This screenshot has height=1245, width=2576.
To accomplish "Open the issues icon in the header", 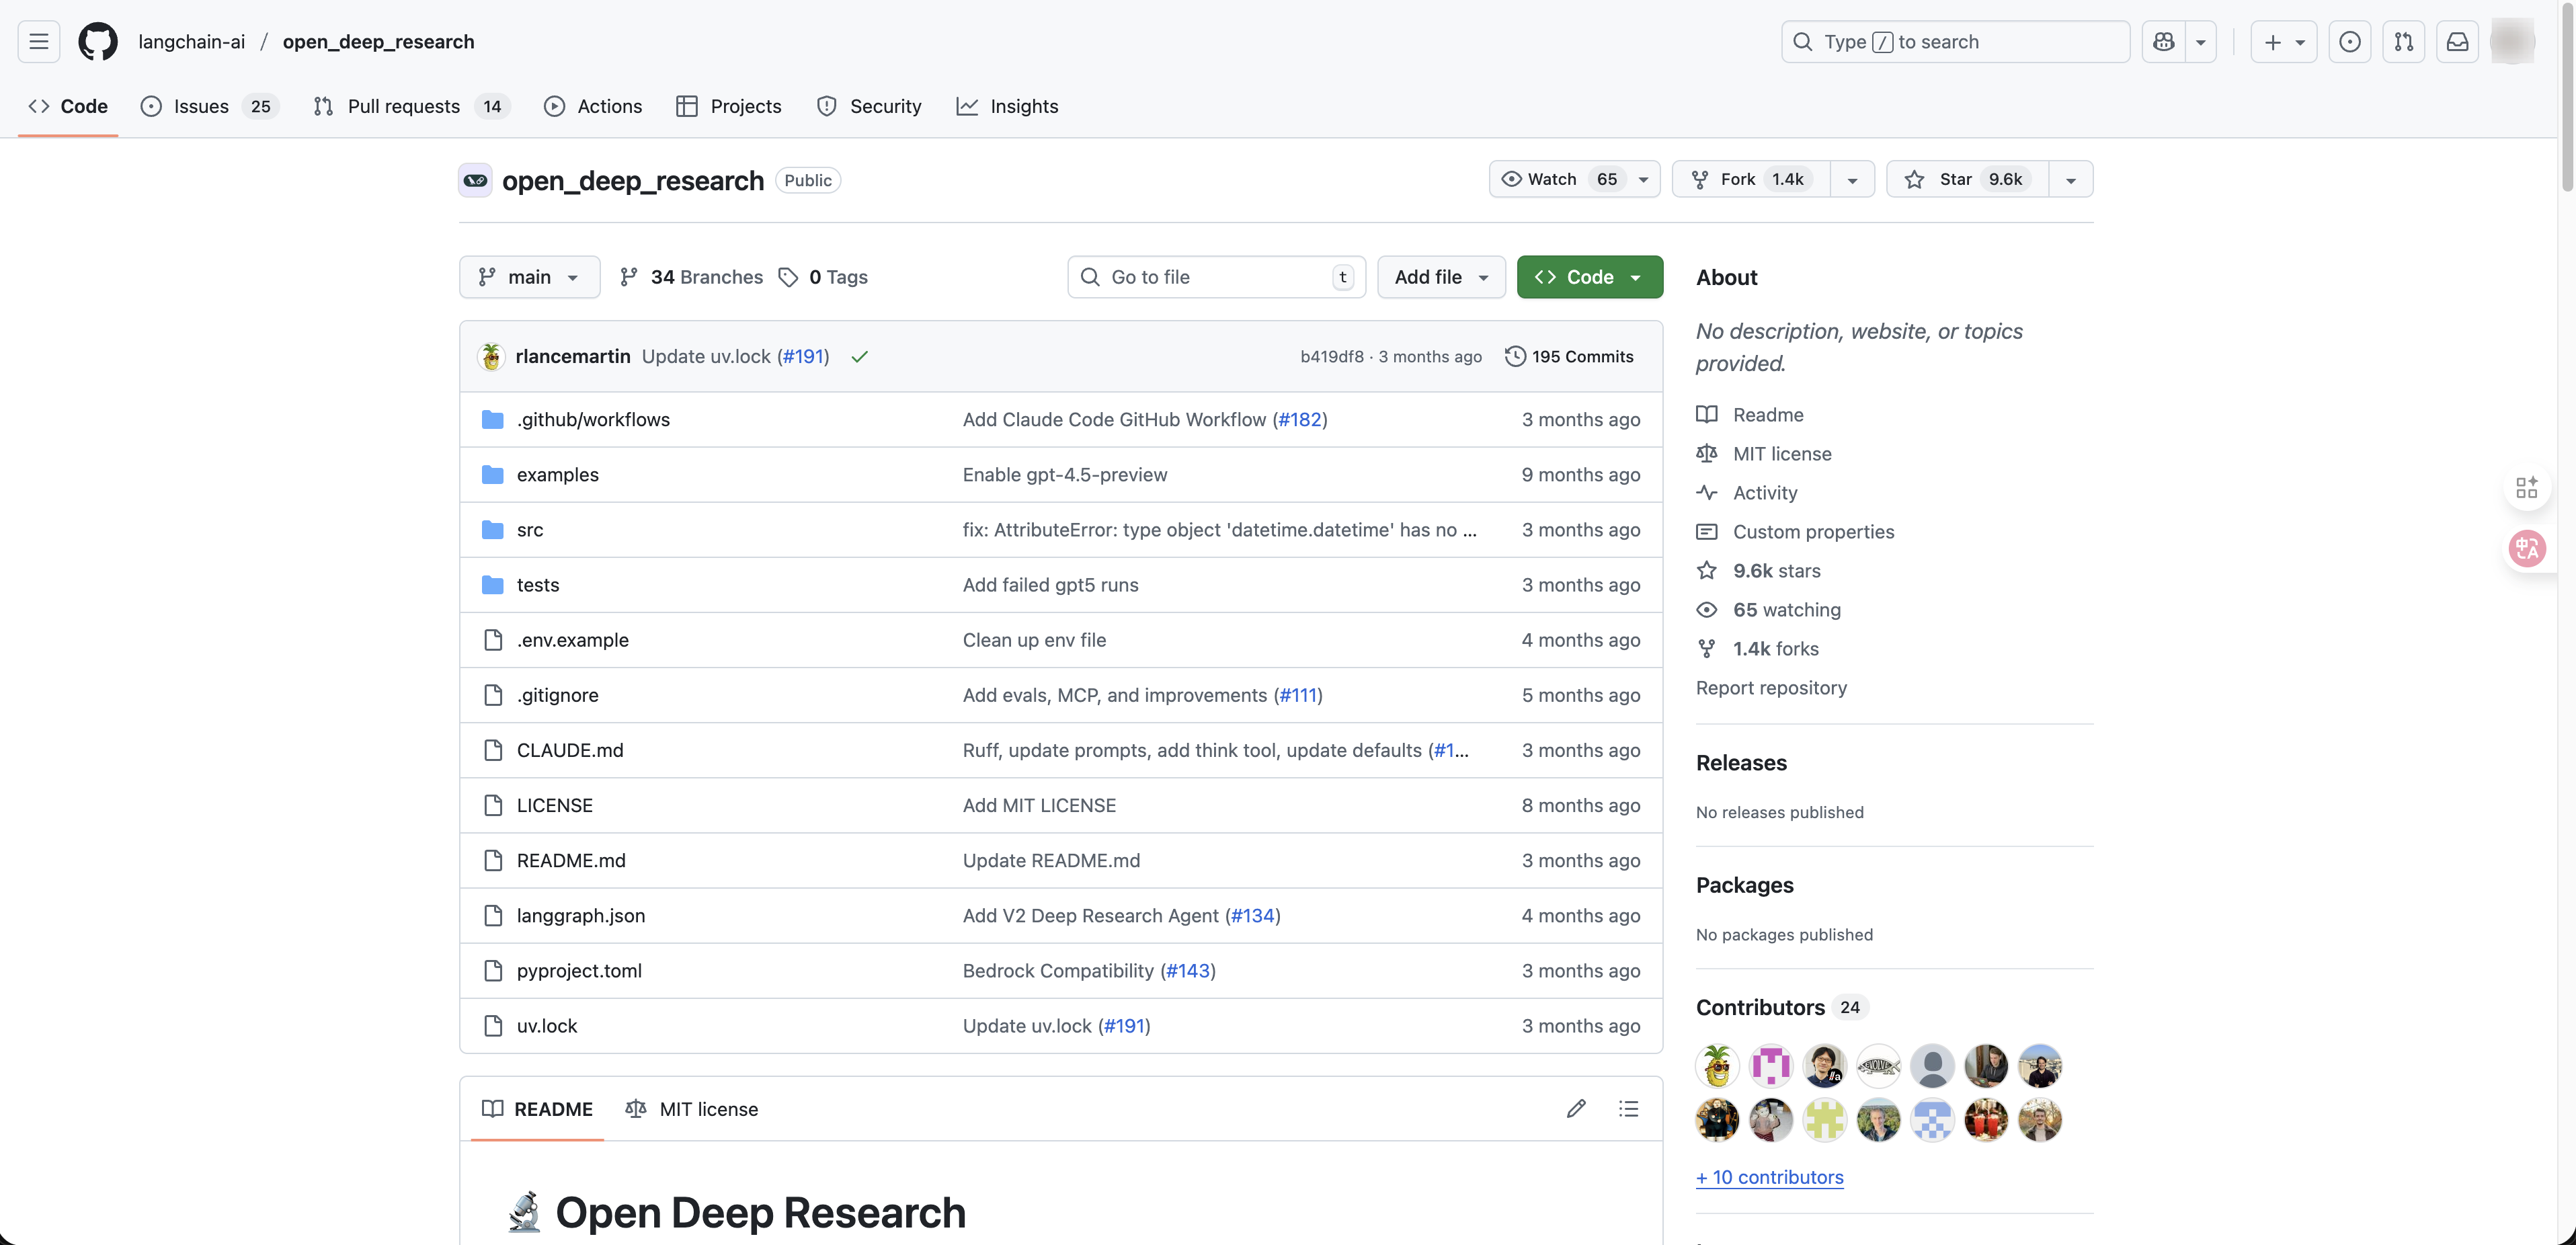I will click(x=2350, y=42).
